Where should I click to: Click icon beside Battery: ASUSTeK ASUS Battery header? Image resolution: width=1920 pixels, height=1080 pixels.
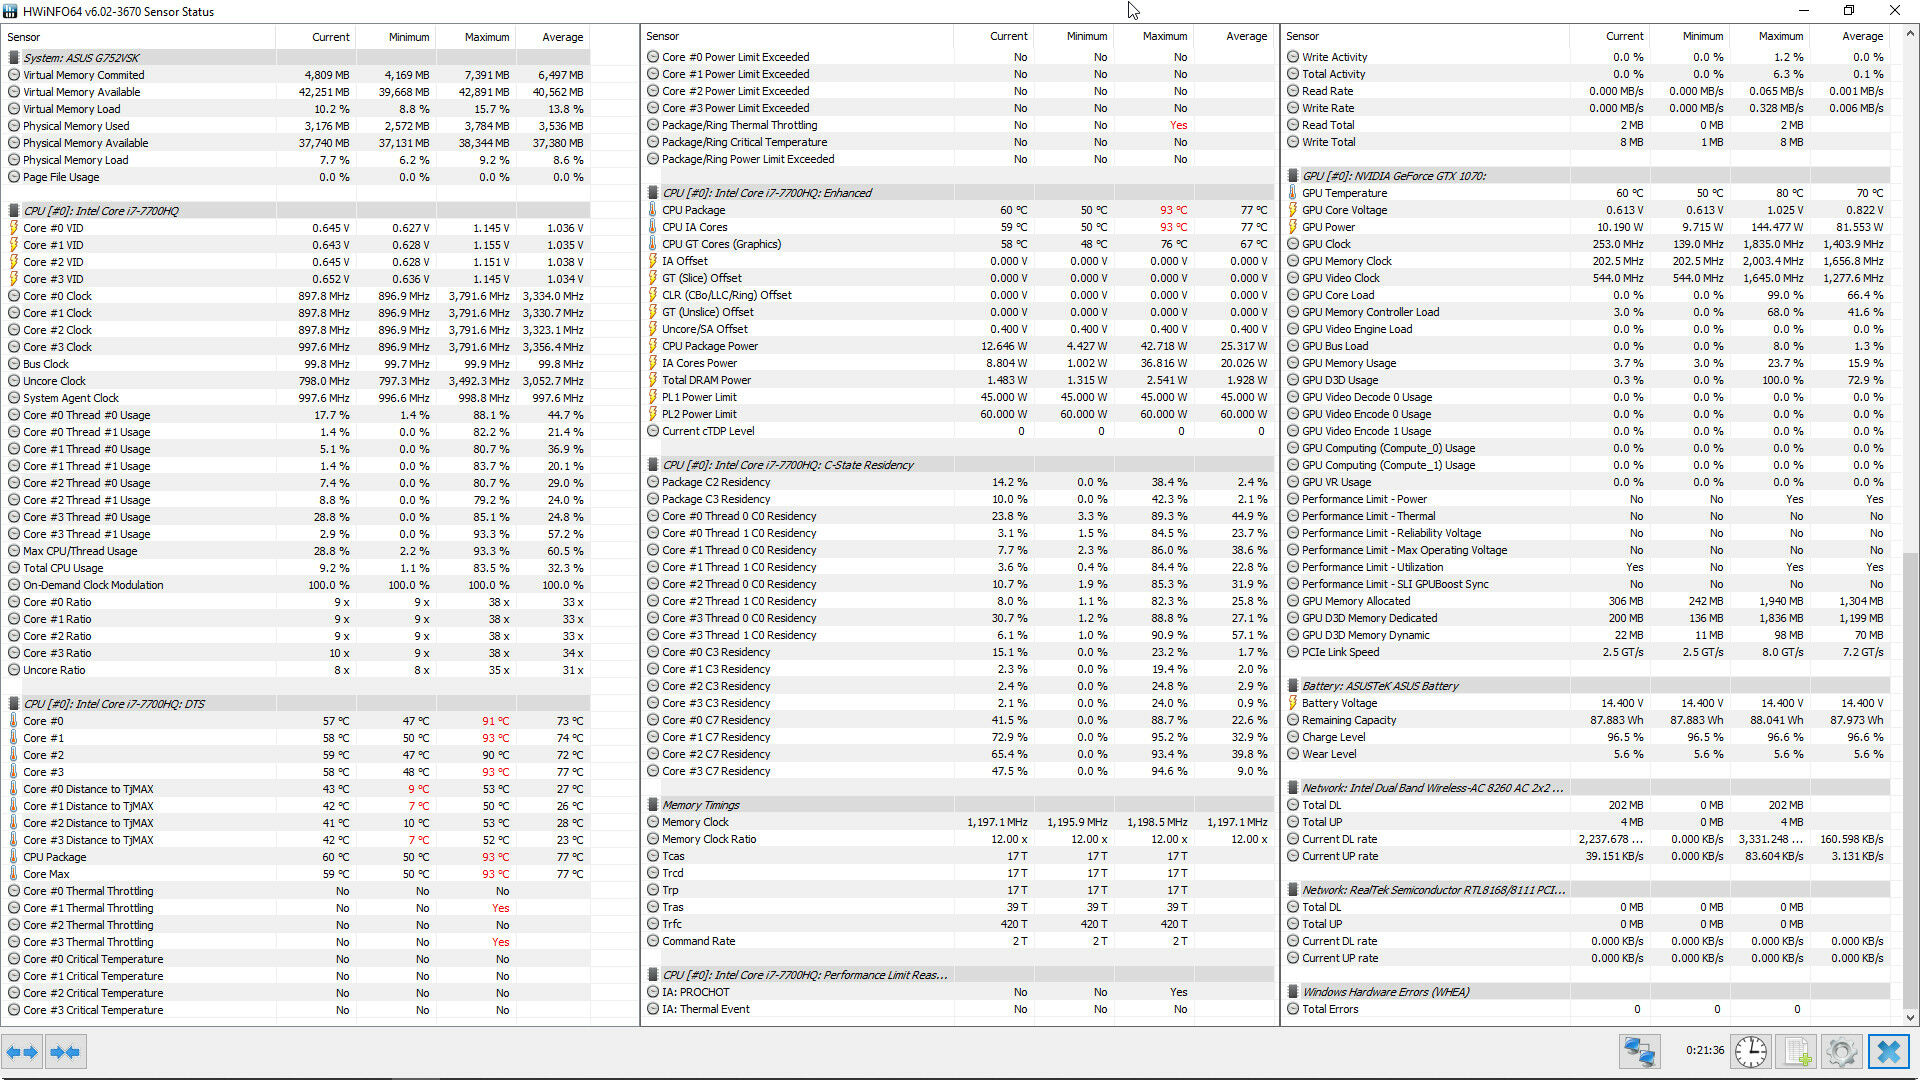1293,686
